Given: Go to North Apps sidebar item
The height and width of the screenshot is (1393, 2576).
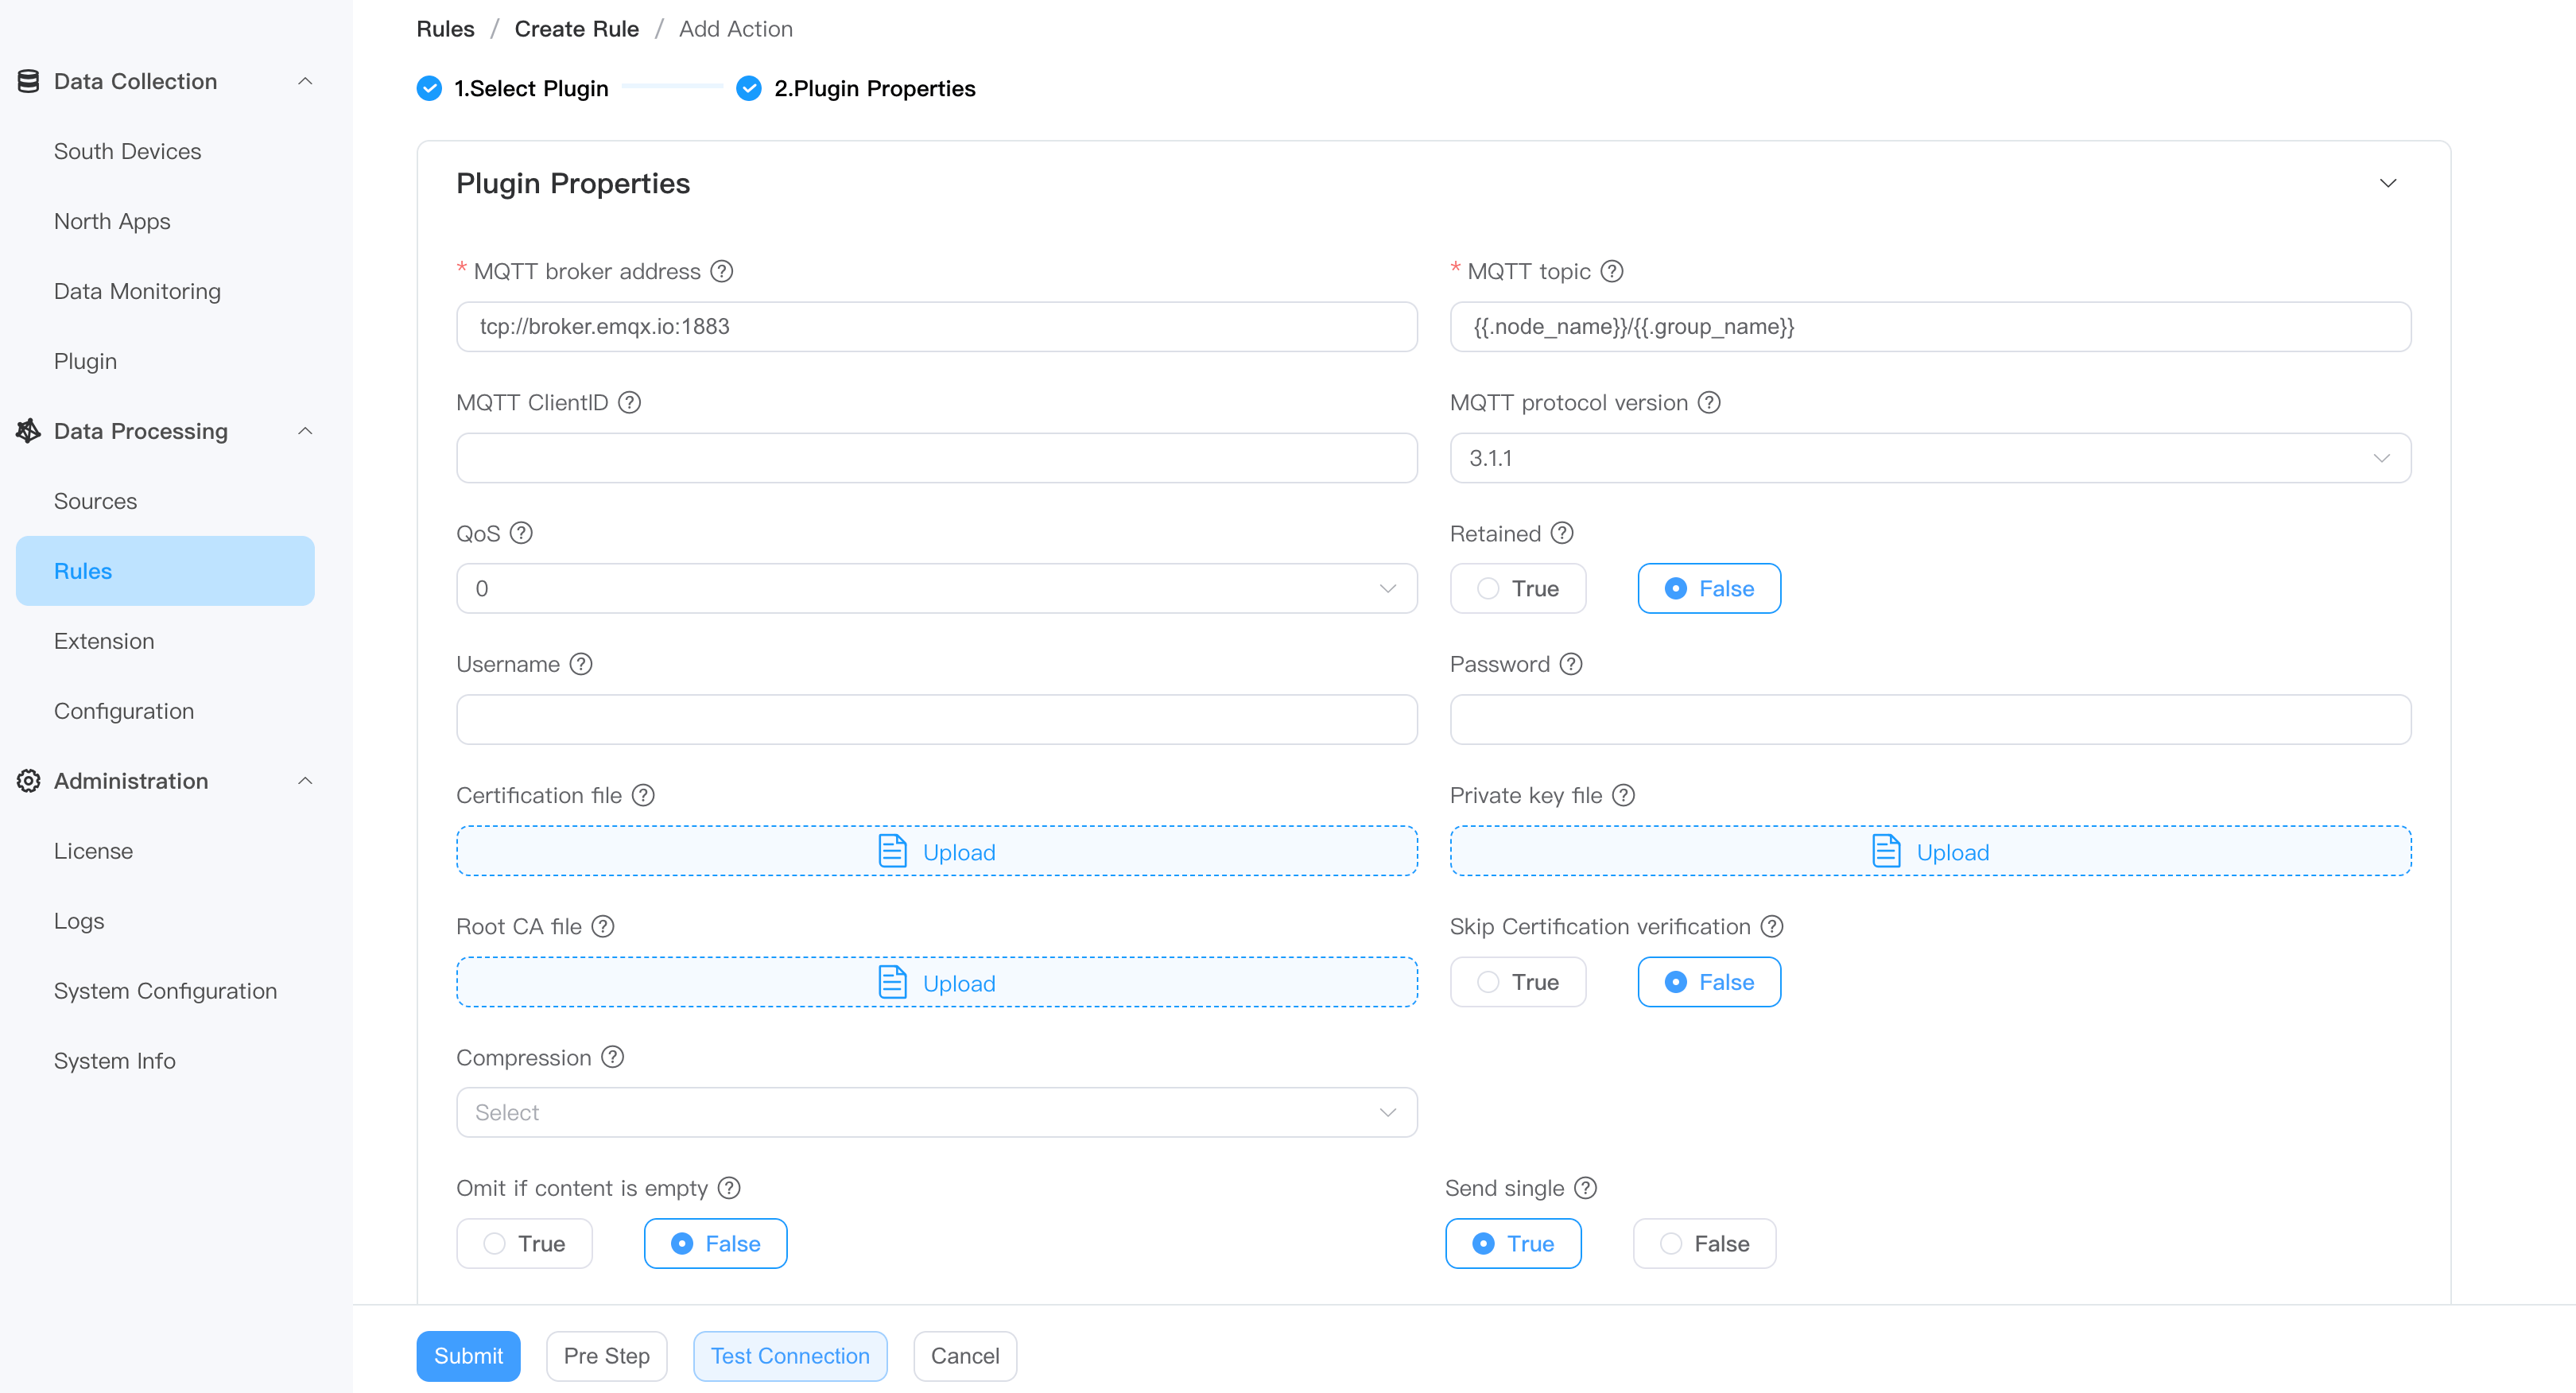Looking at the screenshot, I should click(112, 221).
